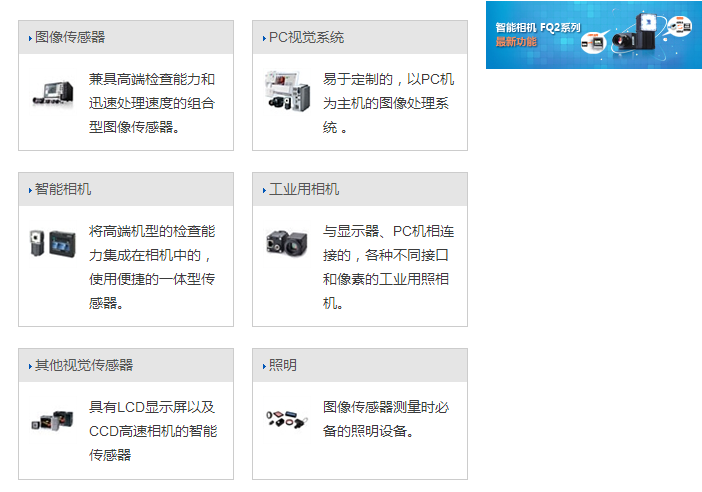Click the 工业用相机 camera image
Screen dimensions: 702x492
tap(287, 244)
